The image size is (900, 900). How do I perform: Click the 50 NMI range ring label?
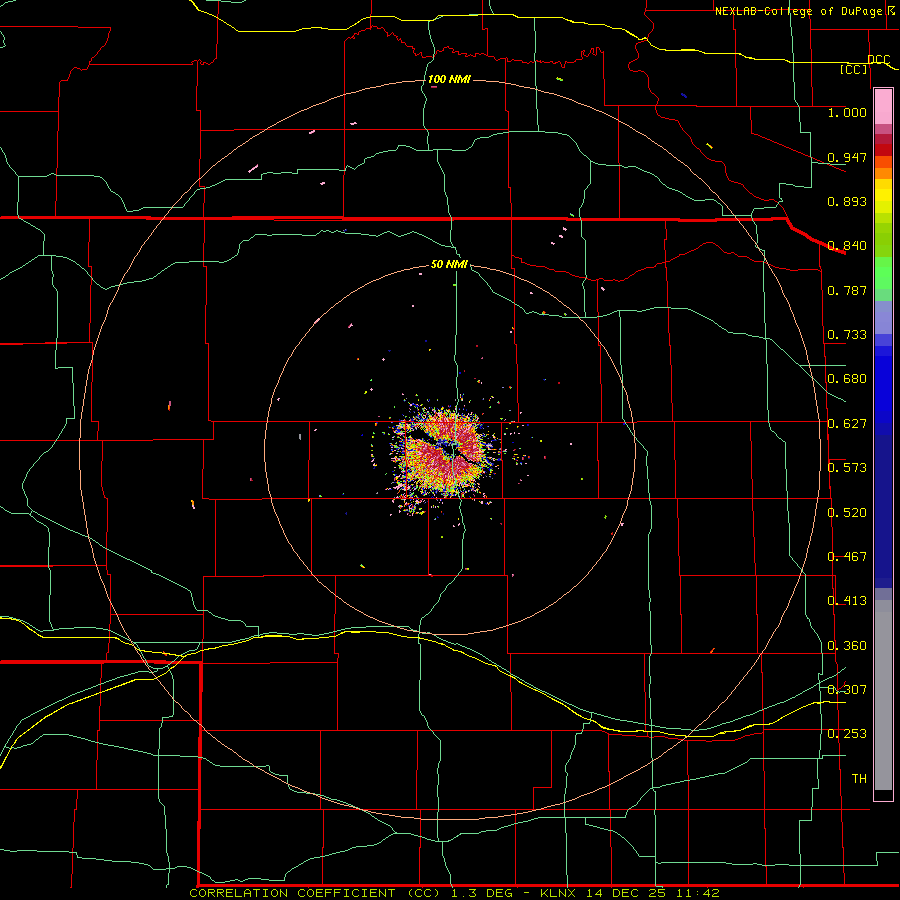coord(449,264)
